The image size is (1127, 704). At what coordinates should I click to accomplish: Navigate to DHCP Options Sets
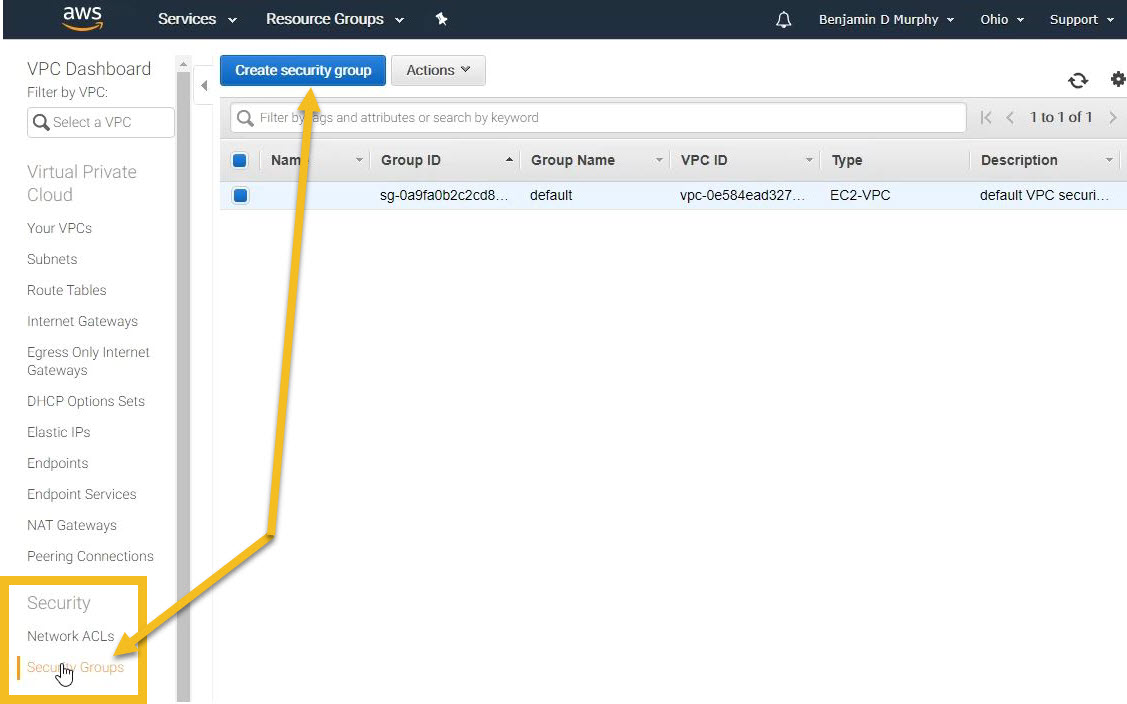click(86, 401)
